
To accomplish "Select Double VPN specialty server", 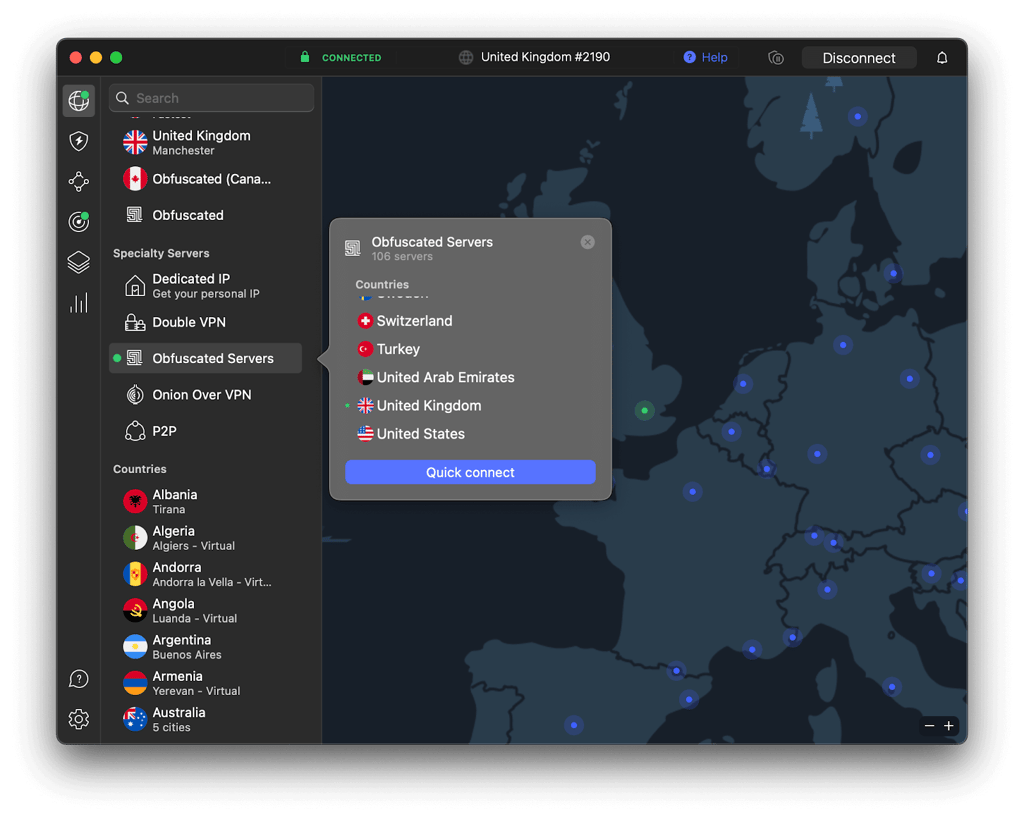I will point(206,322).
